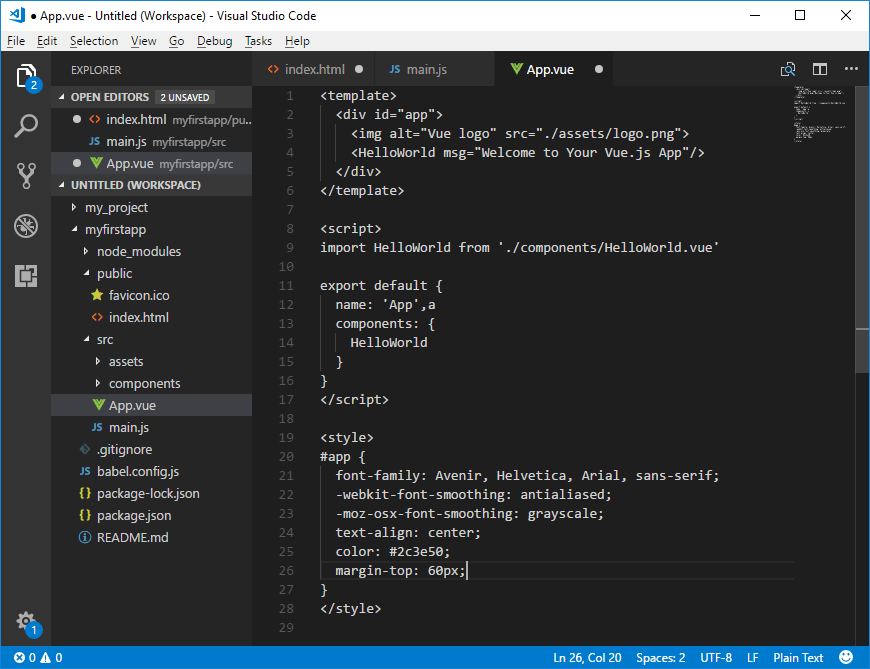Screen dimensions: 870x669
Task: Select the App.vue editor tab
Action: pyautogui.click(x=554, y=69)
